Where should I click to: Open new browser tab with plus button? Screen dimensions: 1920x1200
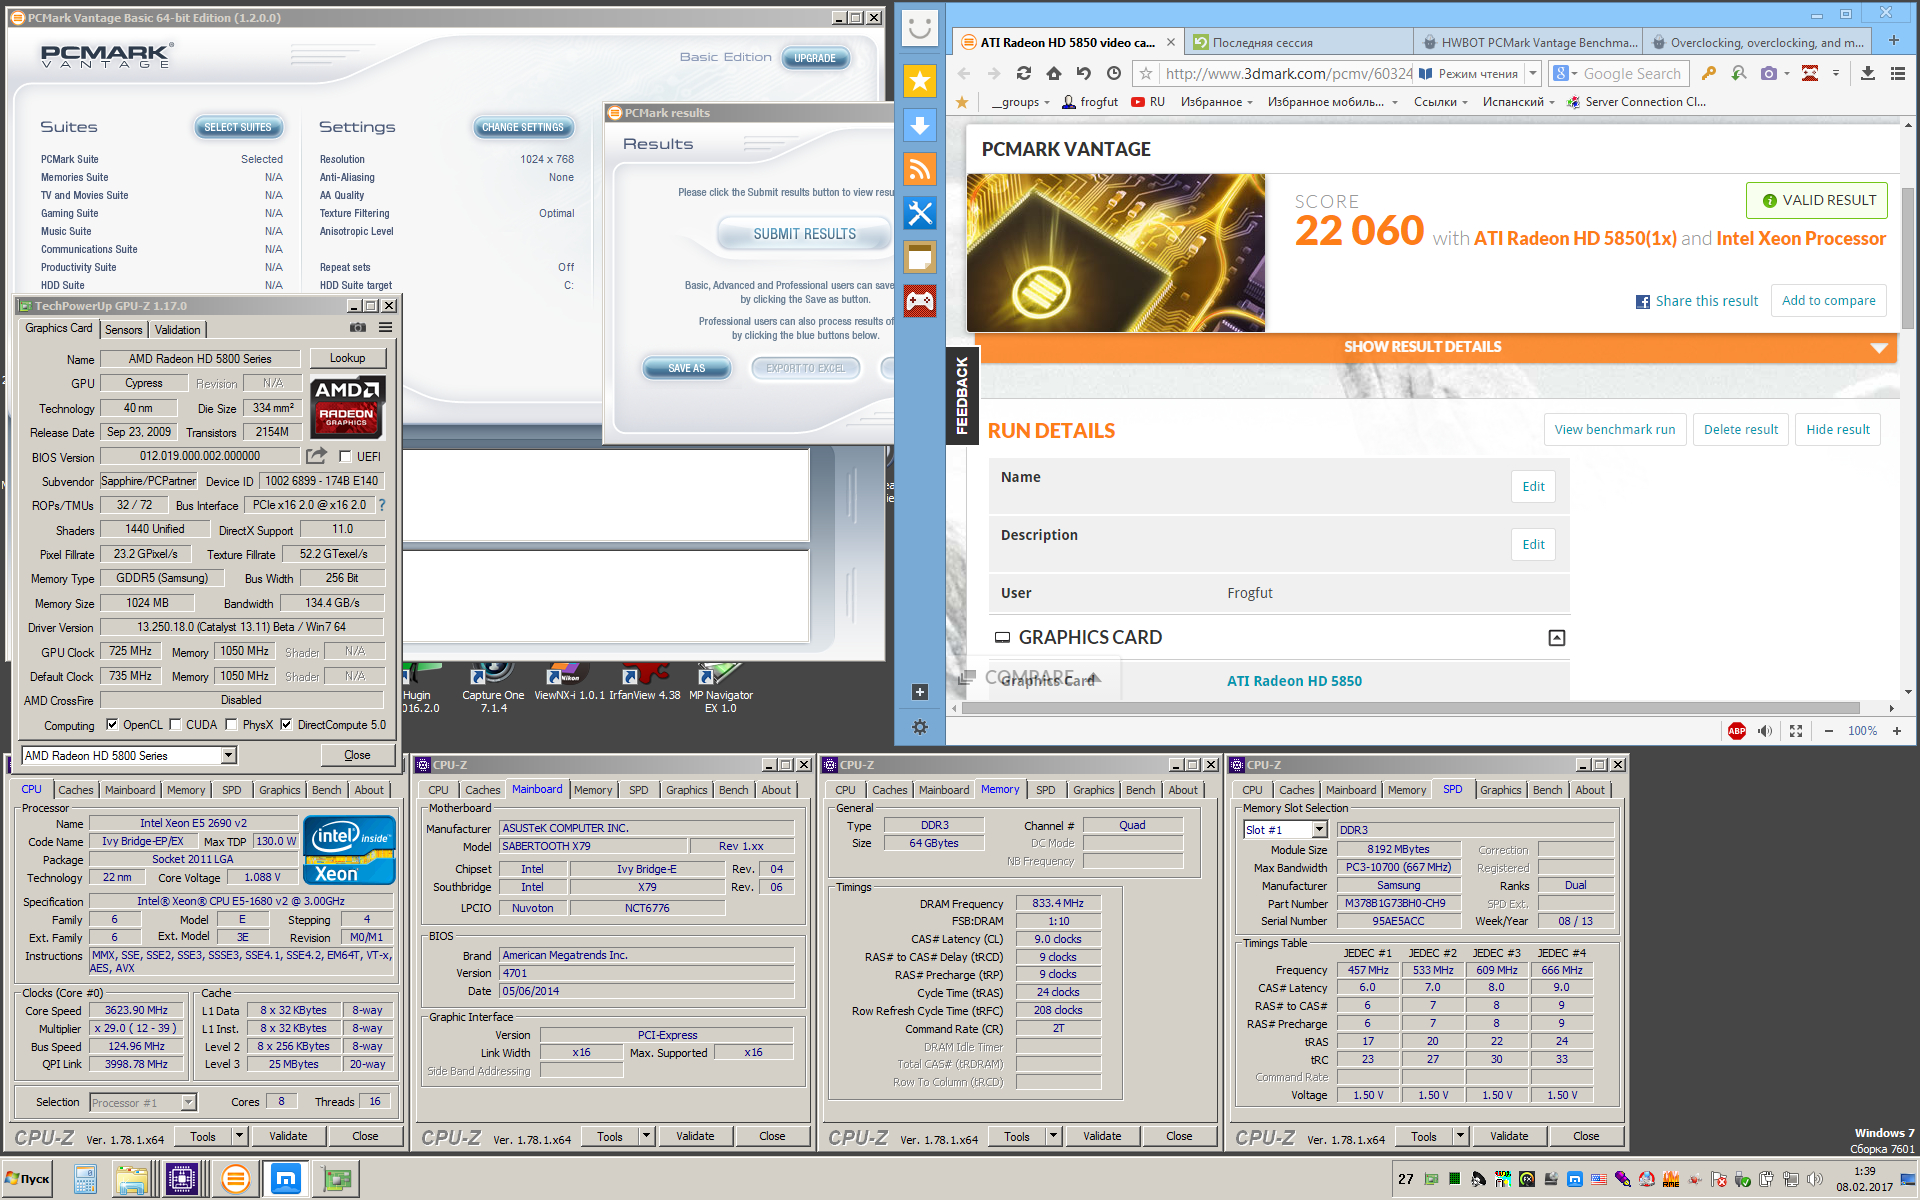(1893, 41)
